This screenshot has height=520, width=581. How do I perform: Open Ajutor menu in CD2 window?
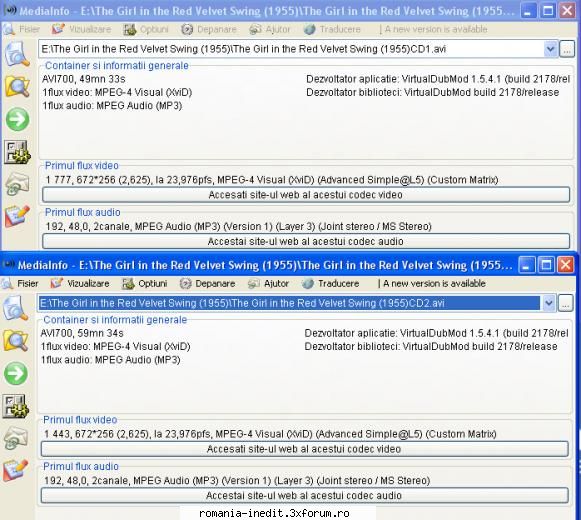click(x=269, y=284)
